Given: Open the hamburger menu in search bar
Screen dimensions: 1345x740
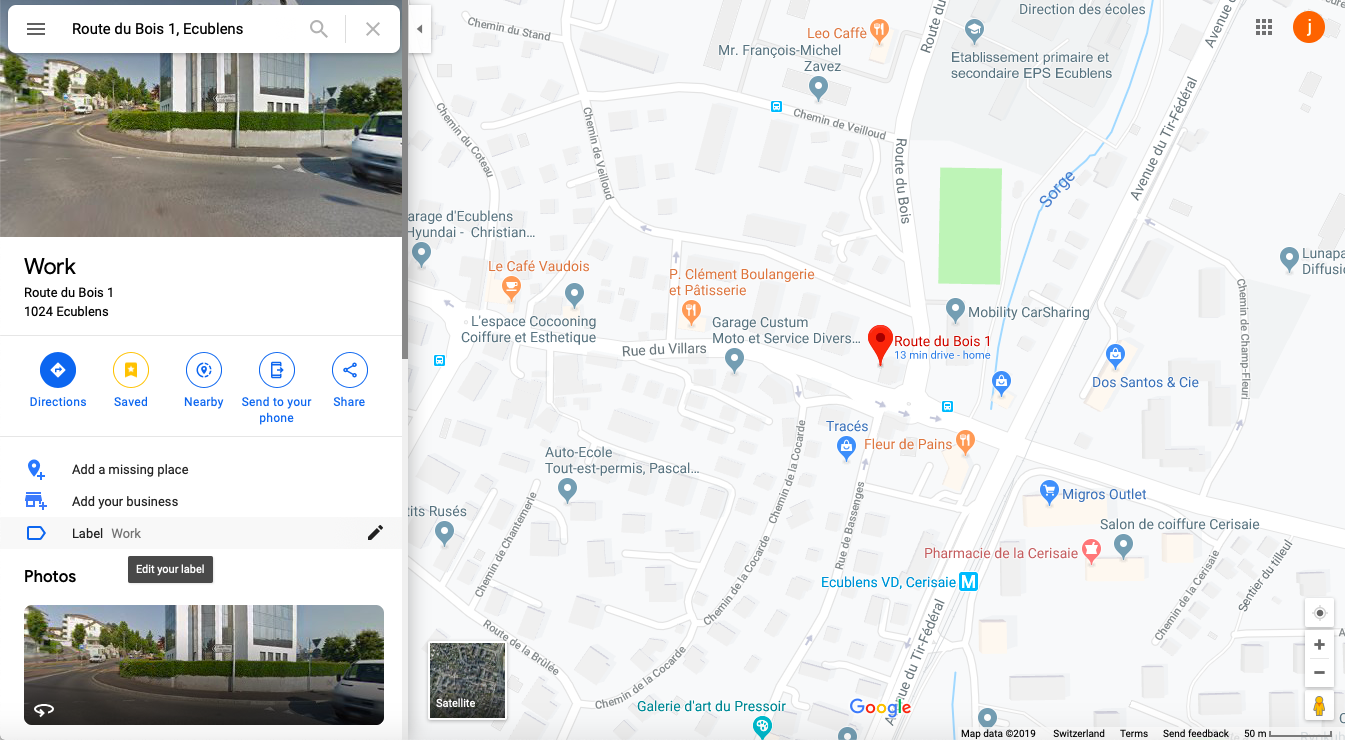Looking at the screenshot, I should click(x=36, y=29).
